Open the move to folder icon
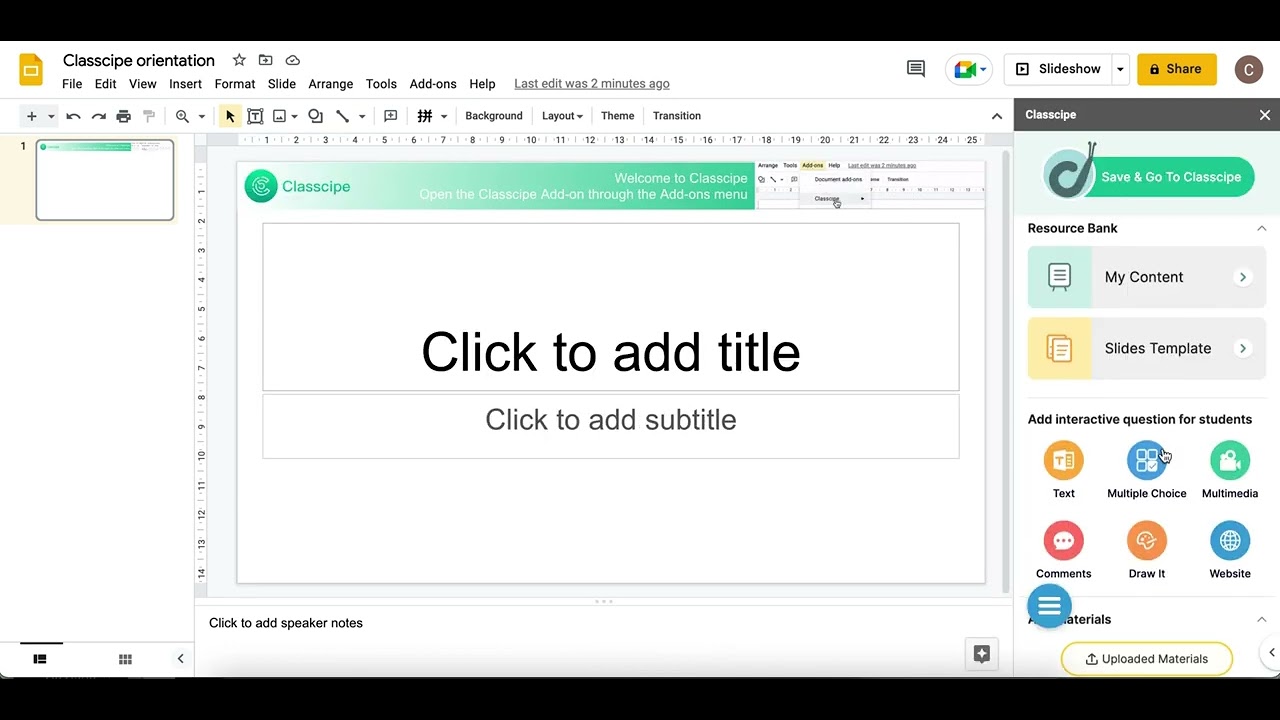The image size is (1280, 720). tap(265, 60)
